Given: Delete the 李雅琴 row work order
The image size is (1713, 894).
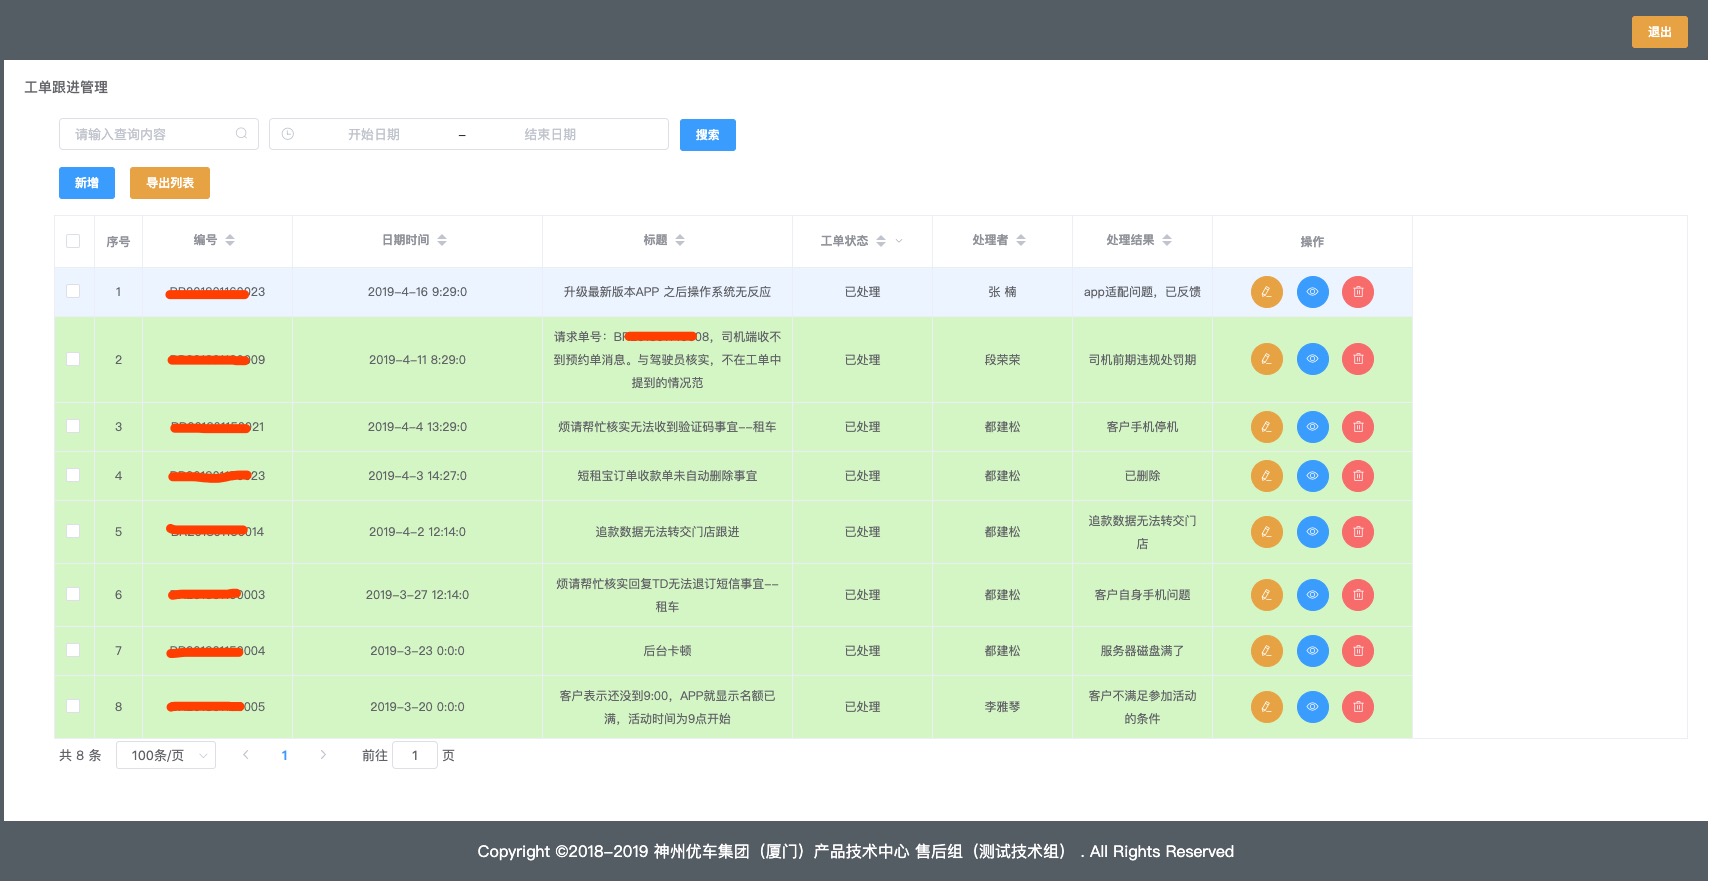Looking at the screenshot, I should pos(1358,707).
